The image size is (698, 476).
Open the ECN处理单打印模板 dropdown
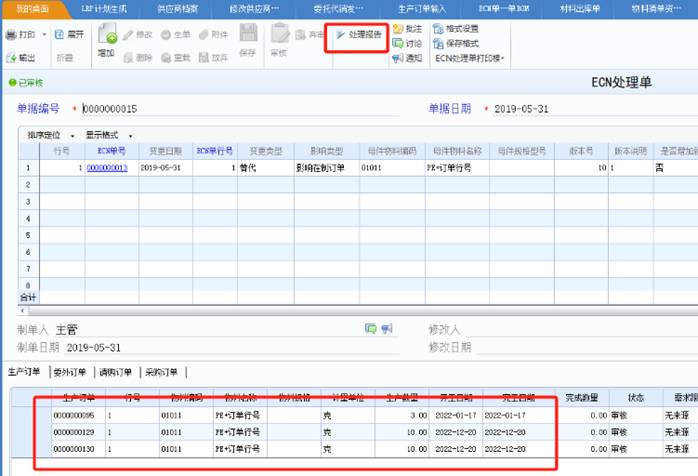point(470,58)
